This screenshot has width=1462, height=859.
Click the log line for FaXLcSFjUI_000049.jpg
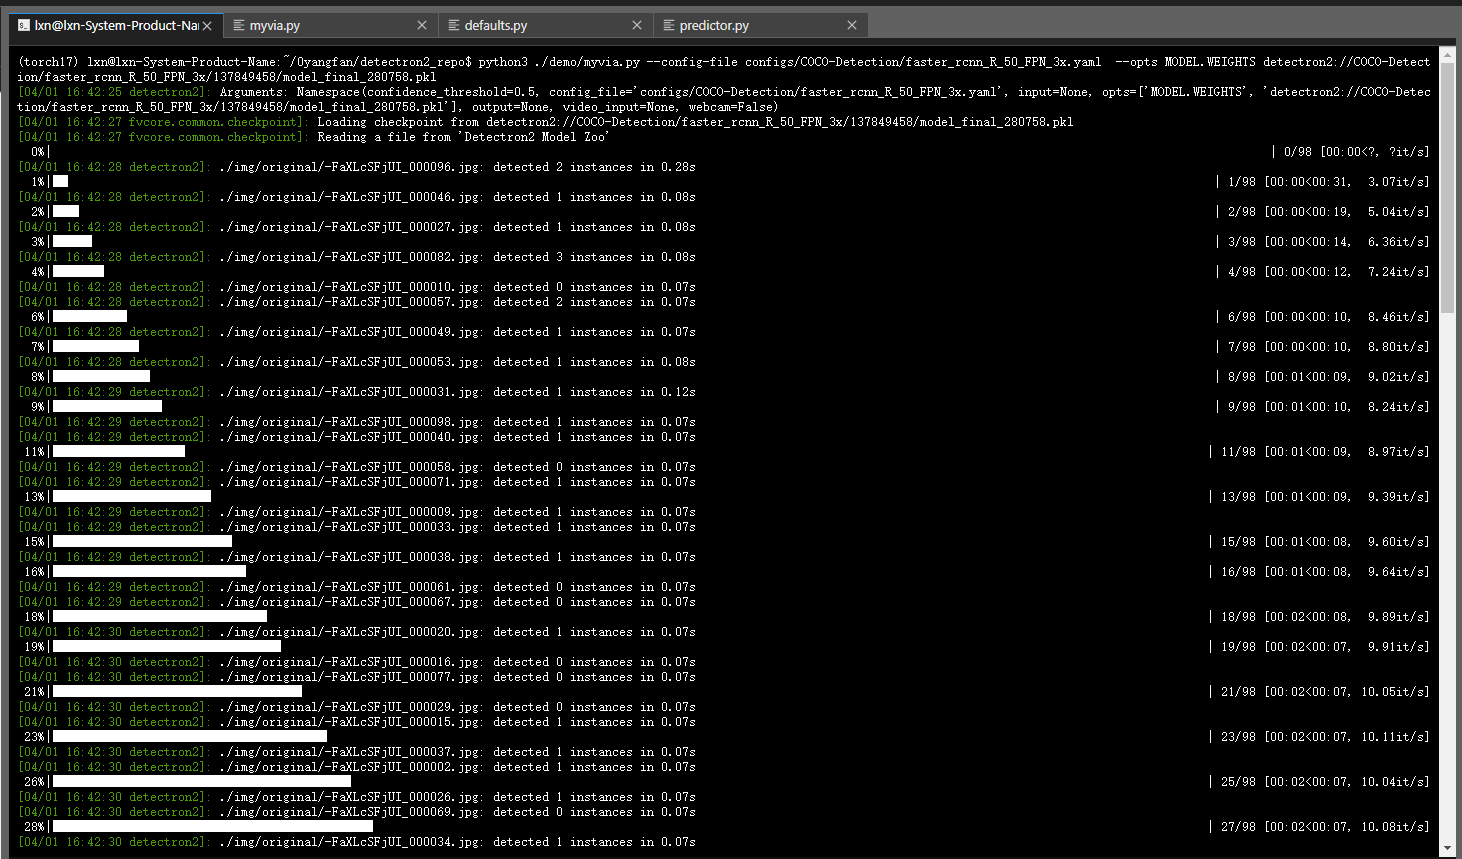[357, 332]
